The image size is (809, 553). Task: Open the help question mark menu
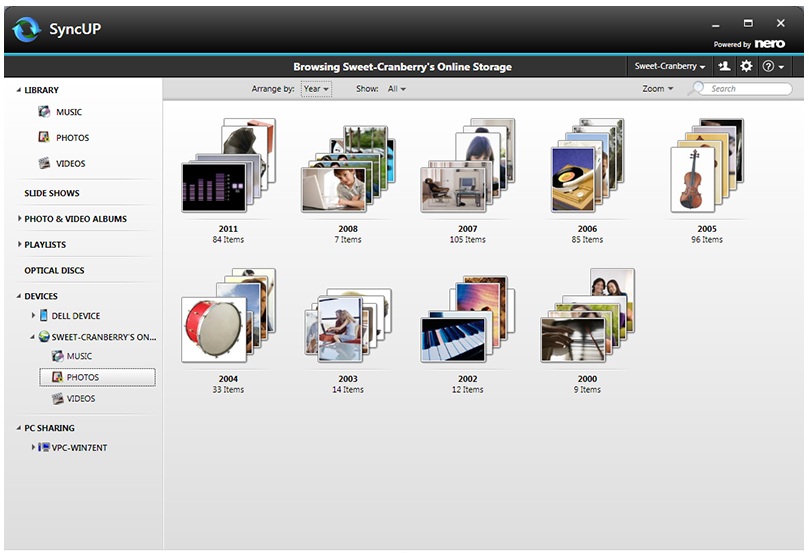pos(773,66)
